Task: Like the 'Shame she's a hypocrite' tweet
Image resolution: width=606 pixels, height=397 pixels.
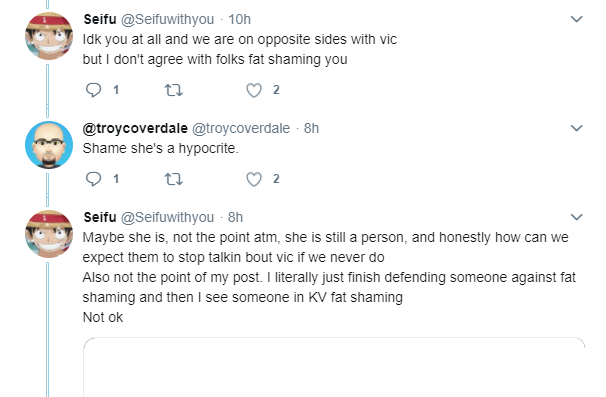Action: click(254, 179)
